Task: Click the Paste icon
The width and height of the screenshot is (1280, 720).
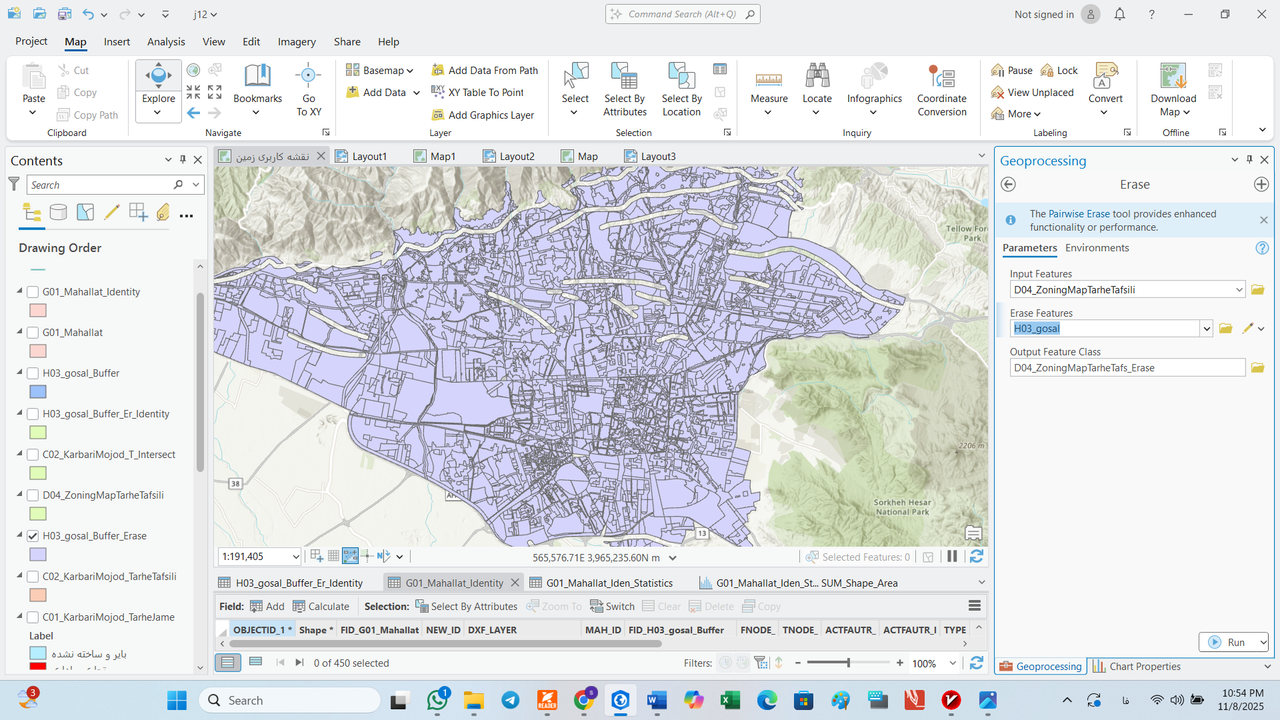Action: (x=34, y=76)
